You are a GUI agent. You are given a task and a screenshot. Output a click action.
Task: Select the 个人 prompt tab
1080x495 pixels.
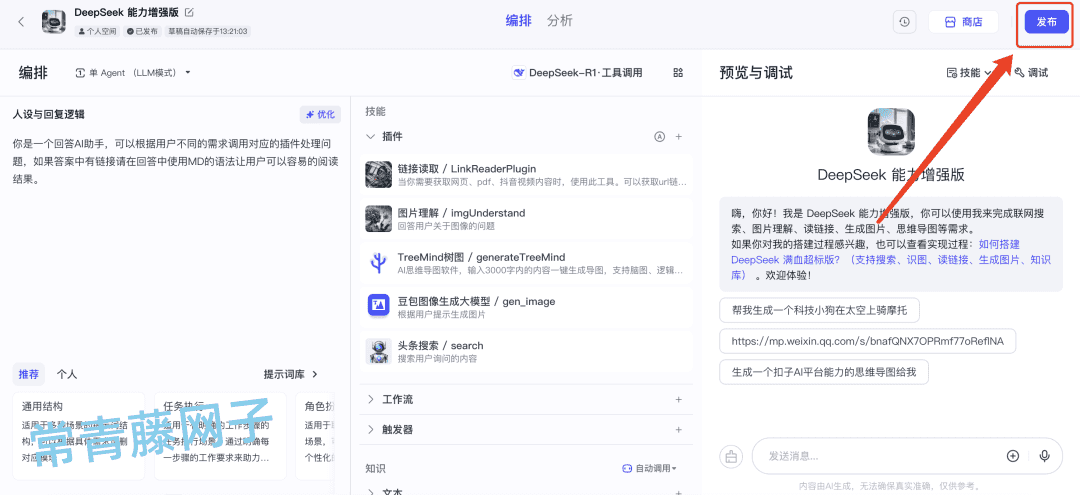pos(67,375)
